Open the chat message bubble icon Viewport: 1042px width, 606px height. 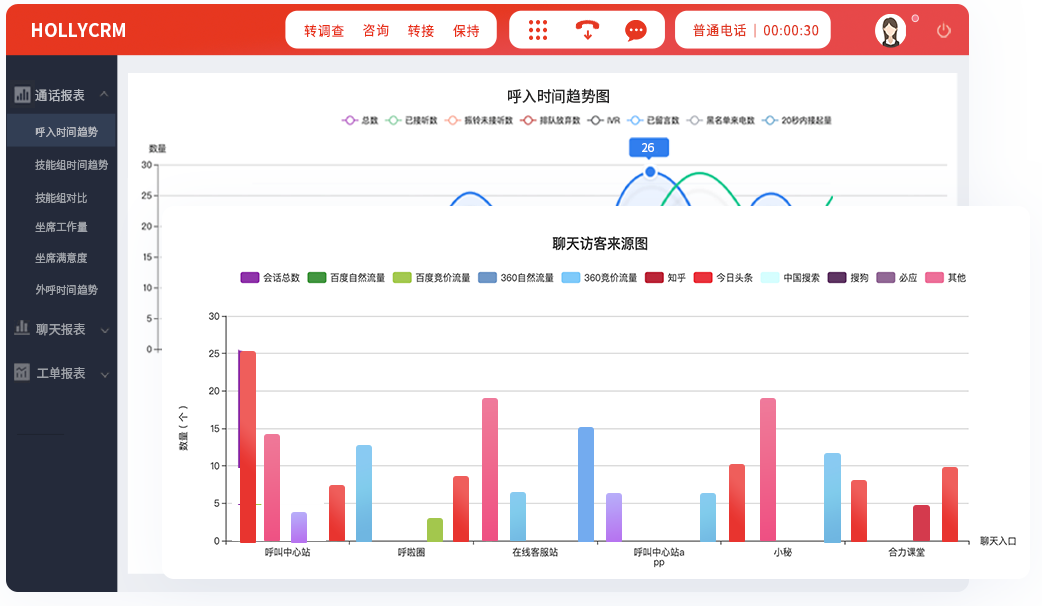(x=635, y=30)
